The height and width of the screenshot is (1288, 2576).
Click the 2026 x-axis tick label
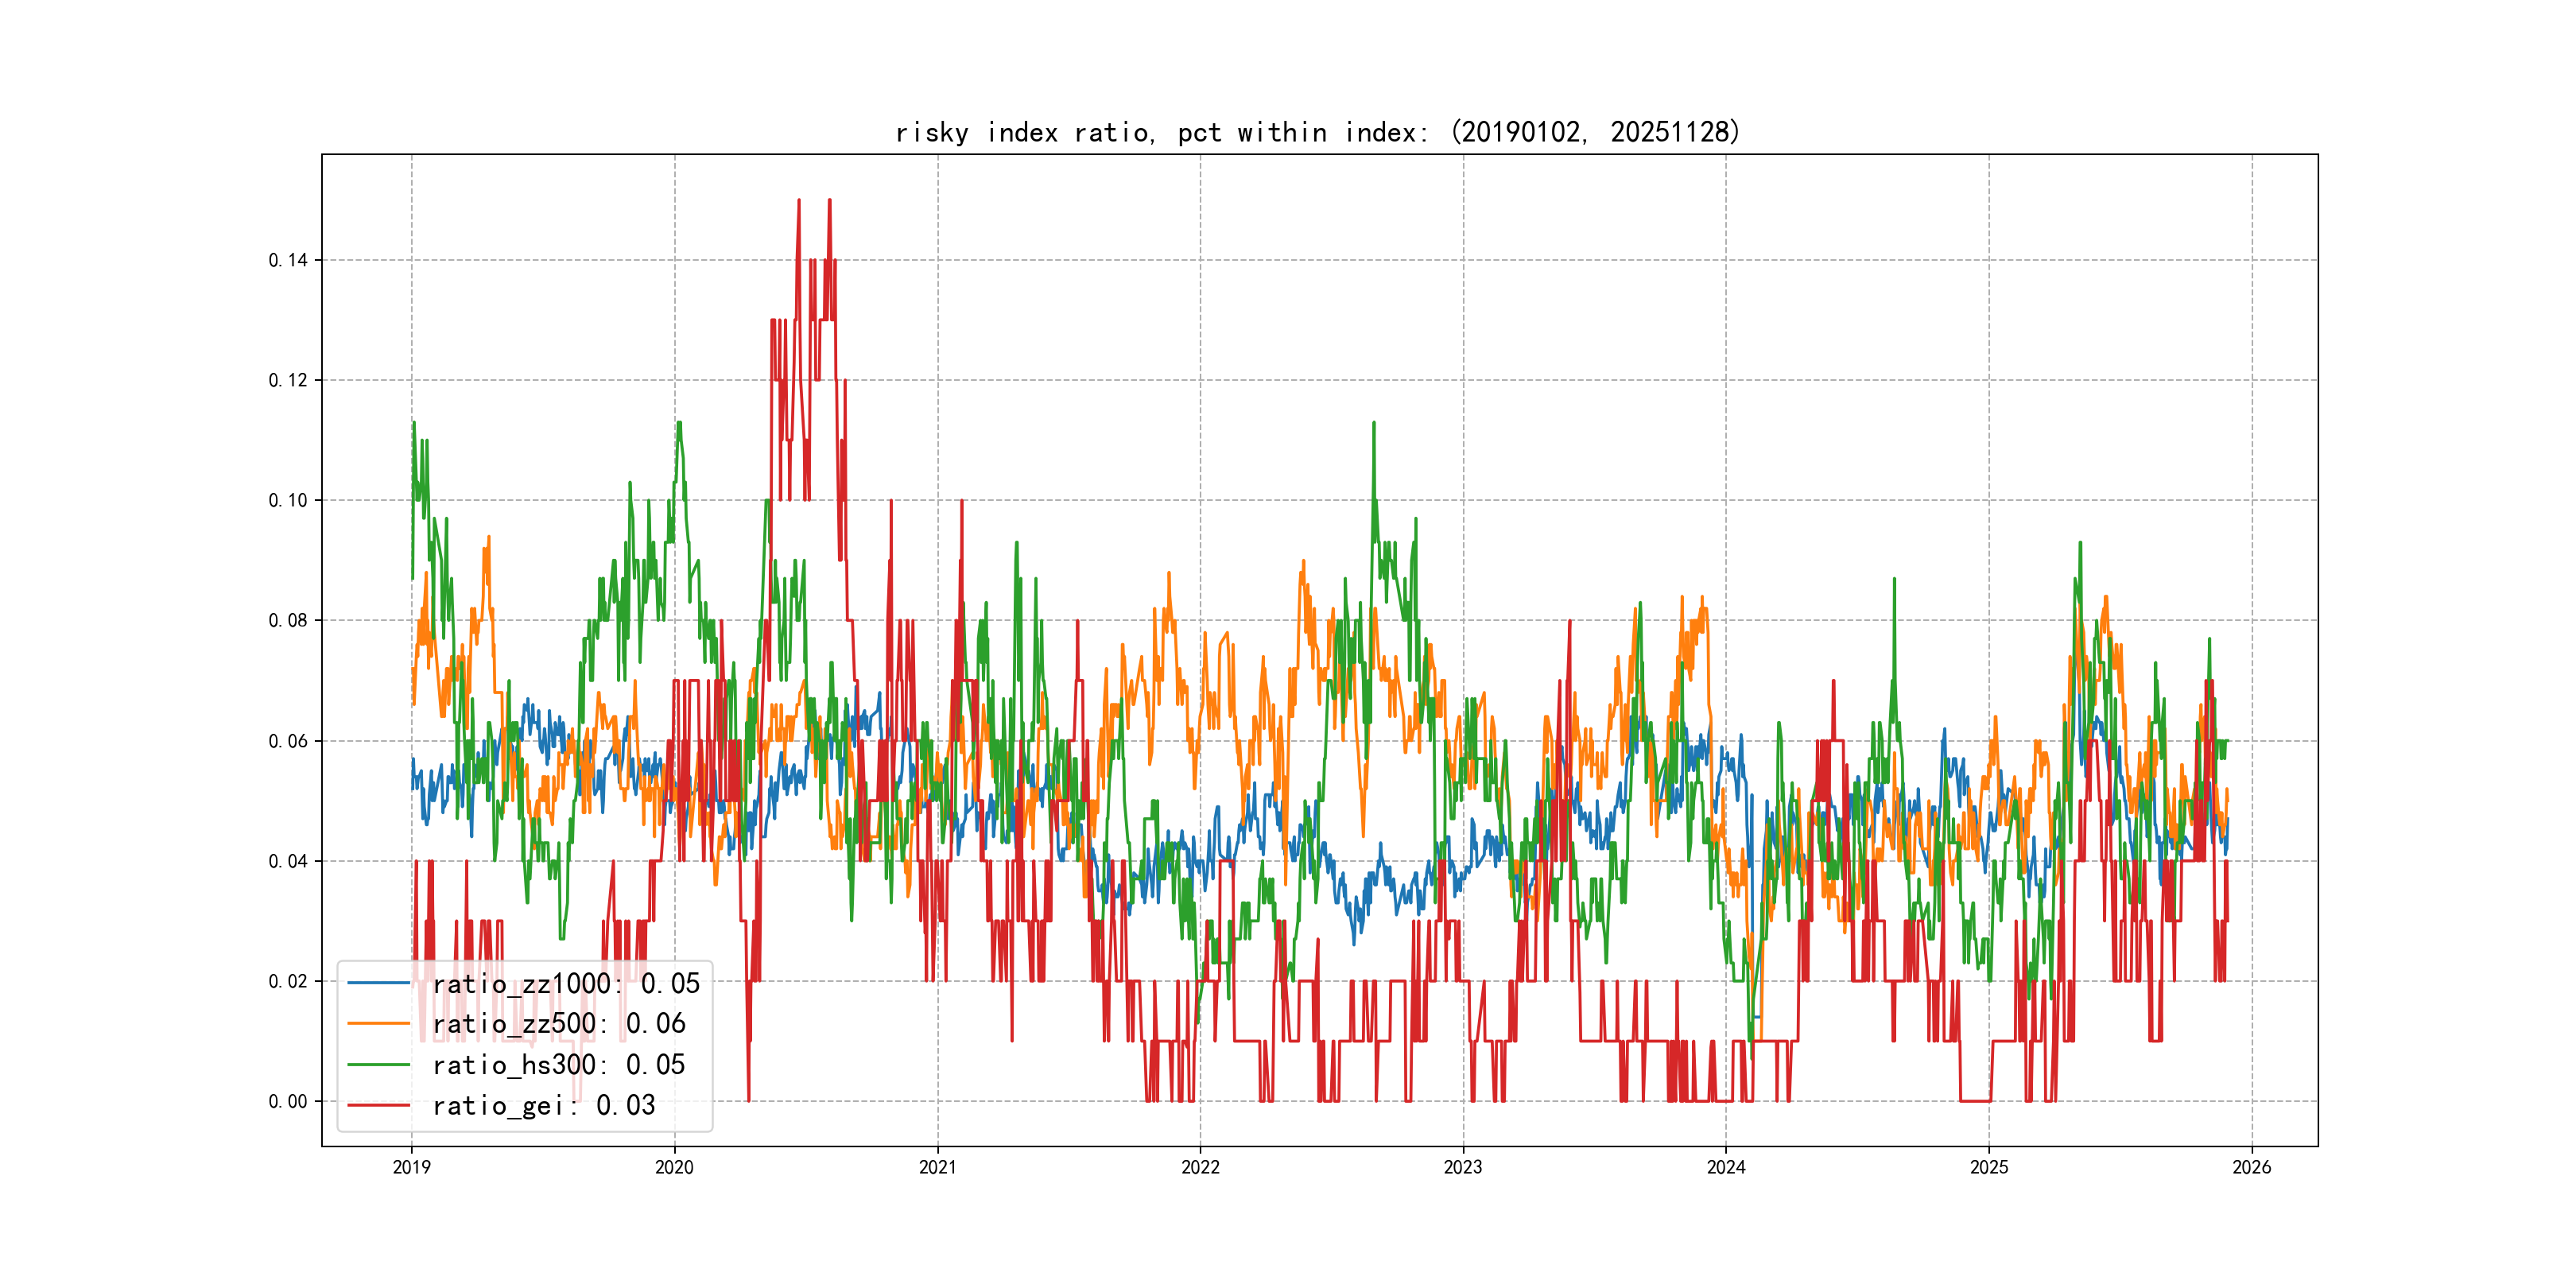point(2252,1167)
